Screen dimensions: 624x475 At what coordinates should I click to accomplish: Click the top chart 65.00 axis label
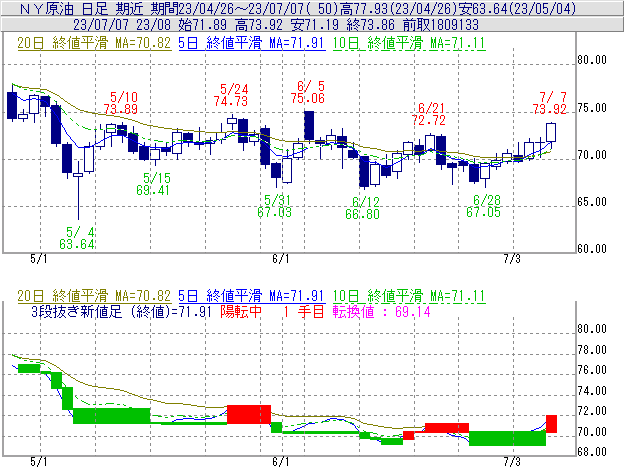[592, 202]
